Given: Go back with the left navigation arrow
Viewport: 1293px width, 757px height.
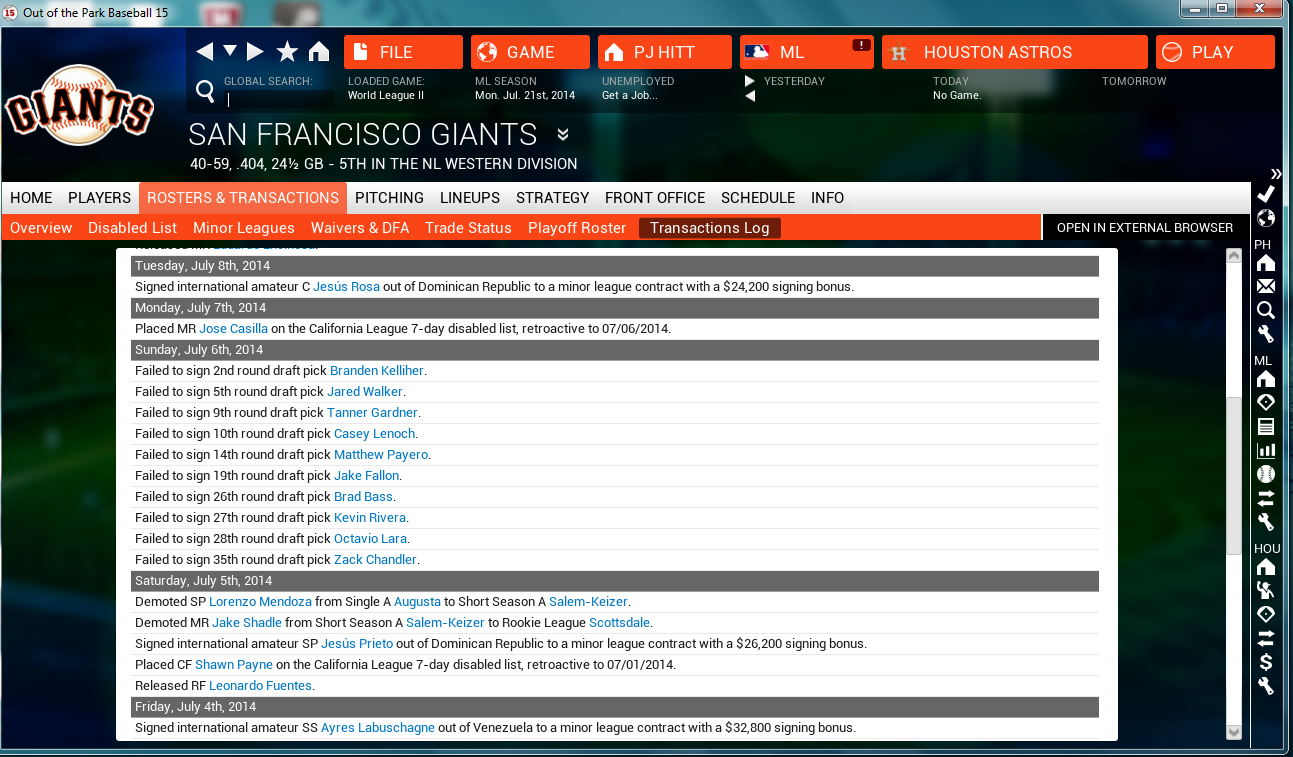Looking at the screenshot, I should click(x=205, y=52).
